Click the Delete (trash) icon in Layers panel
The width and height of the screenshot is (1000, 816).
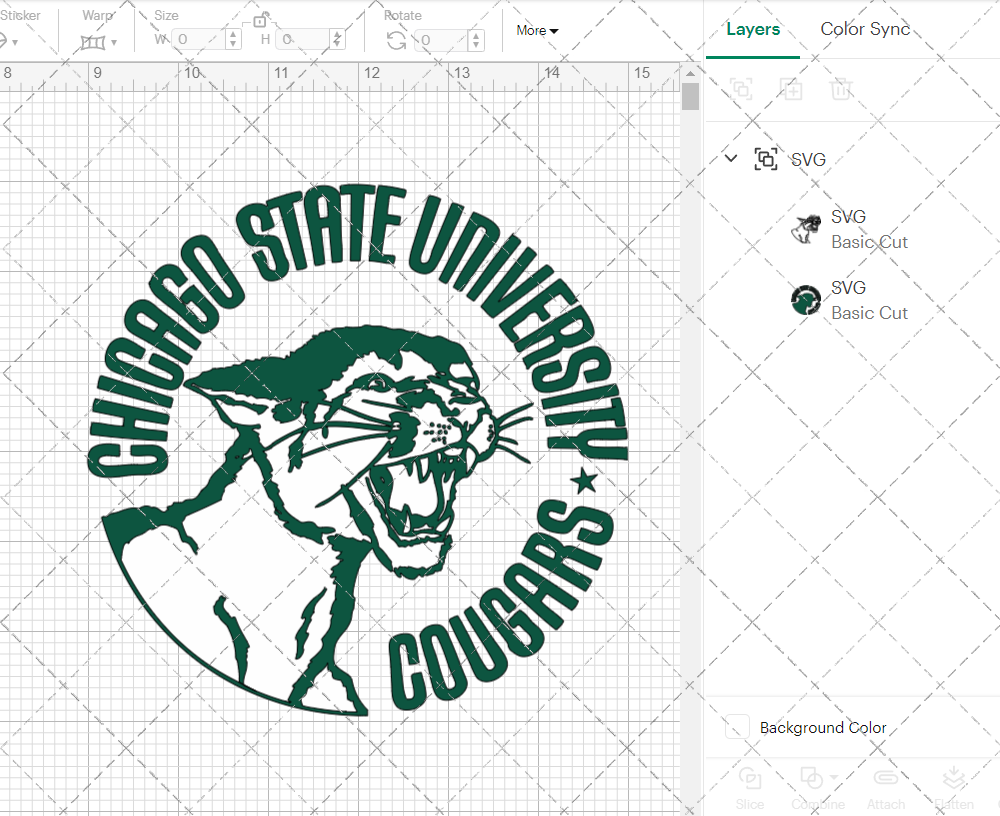tap(841, 89)
